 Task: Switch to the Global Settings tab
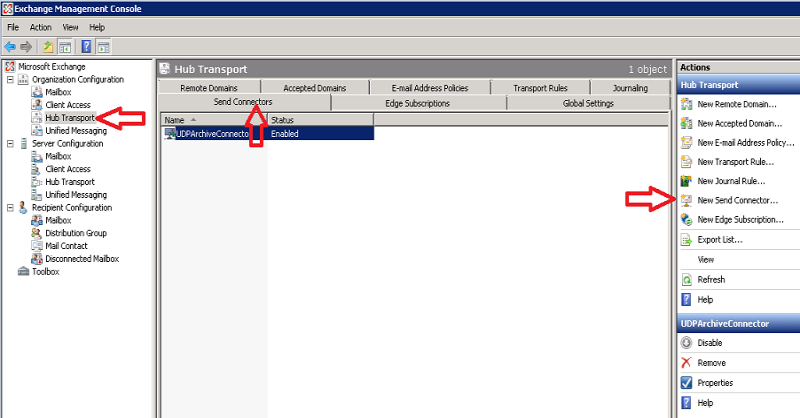coord(588,103)
